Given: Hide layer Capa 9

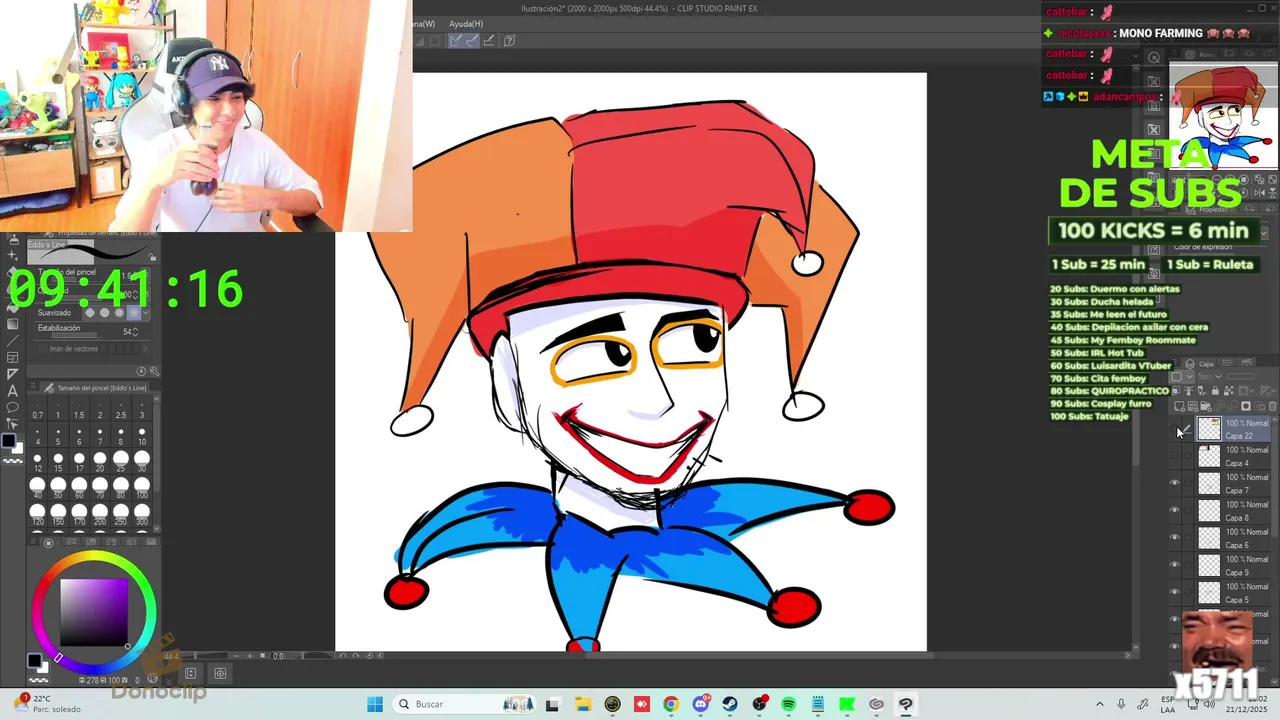Looking at the screenshot, I should point(1175,565).
